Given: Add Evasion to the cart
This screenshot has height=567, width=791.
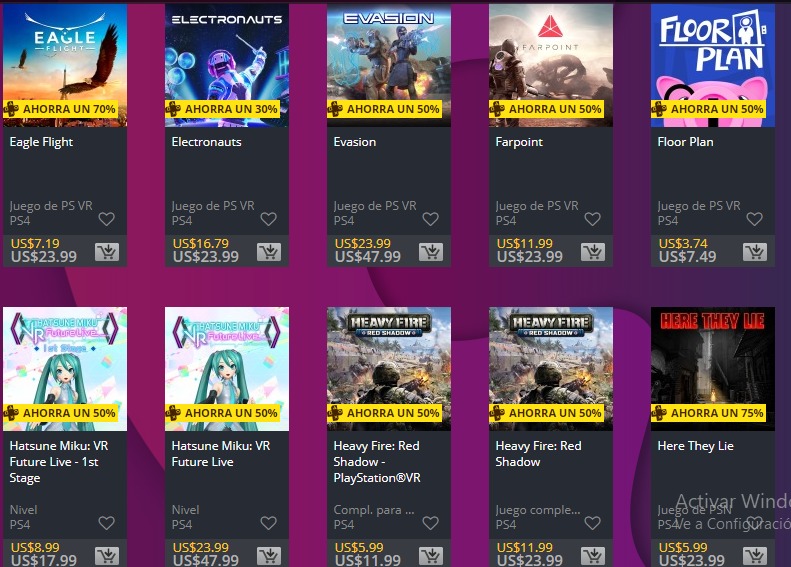Looking at the screenshot, I should point(431,252).
